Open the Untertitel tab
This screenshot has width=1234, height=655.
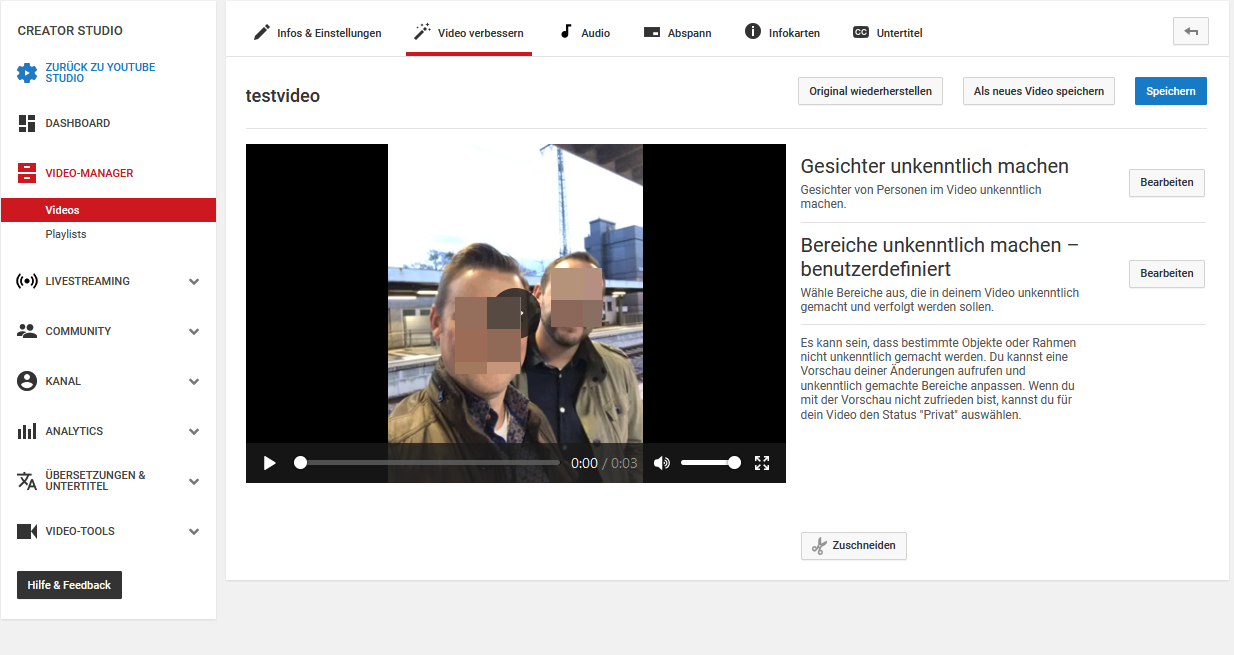click(888, 33)
